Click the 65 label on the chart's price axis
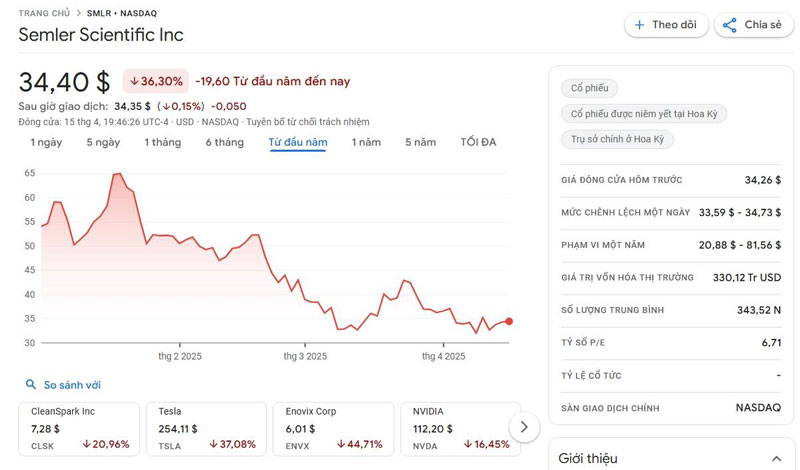Screen dimensions: 800x470 pos(30,173)
